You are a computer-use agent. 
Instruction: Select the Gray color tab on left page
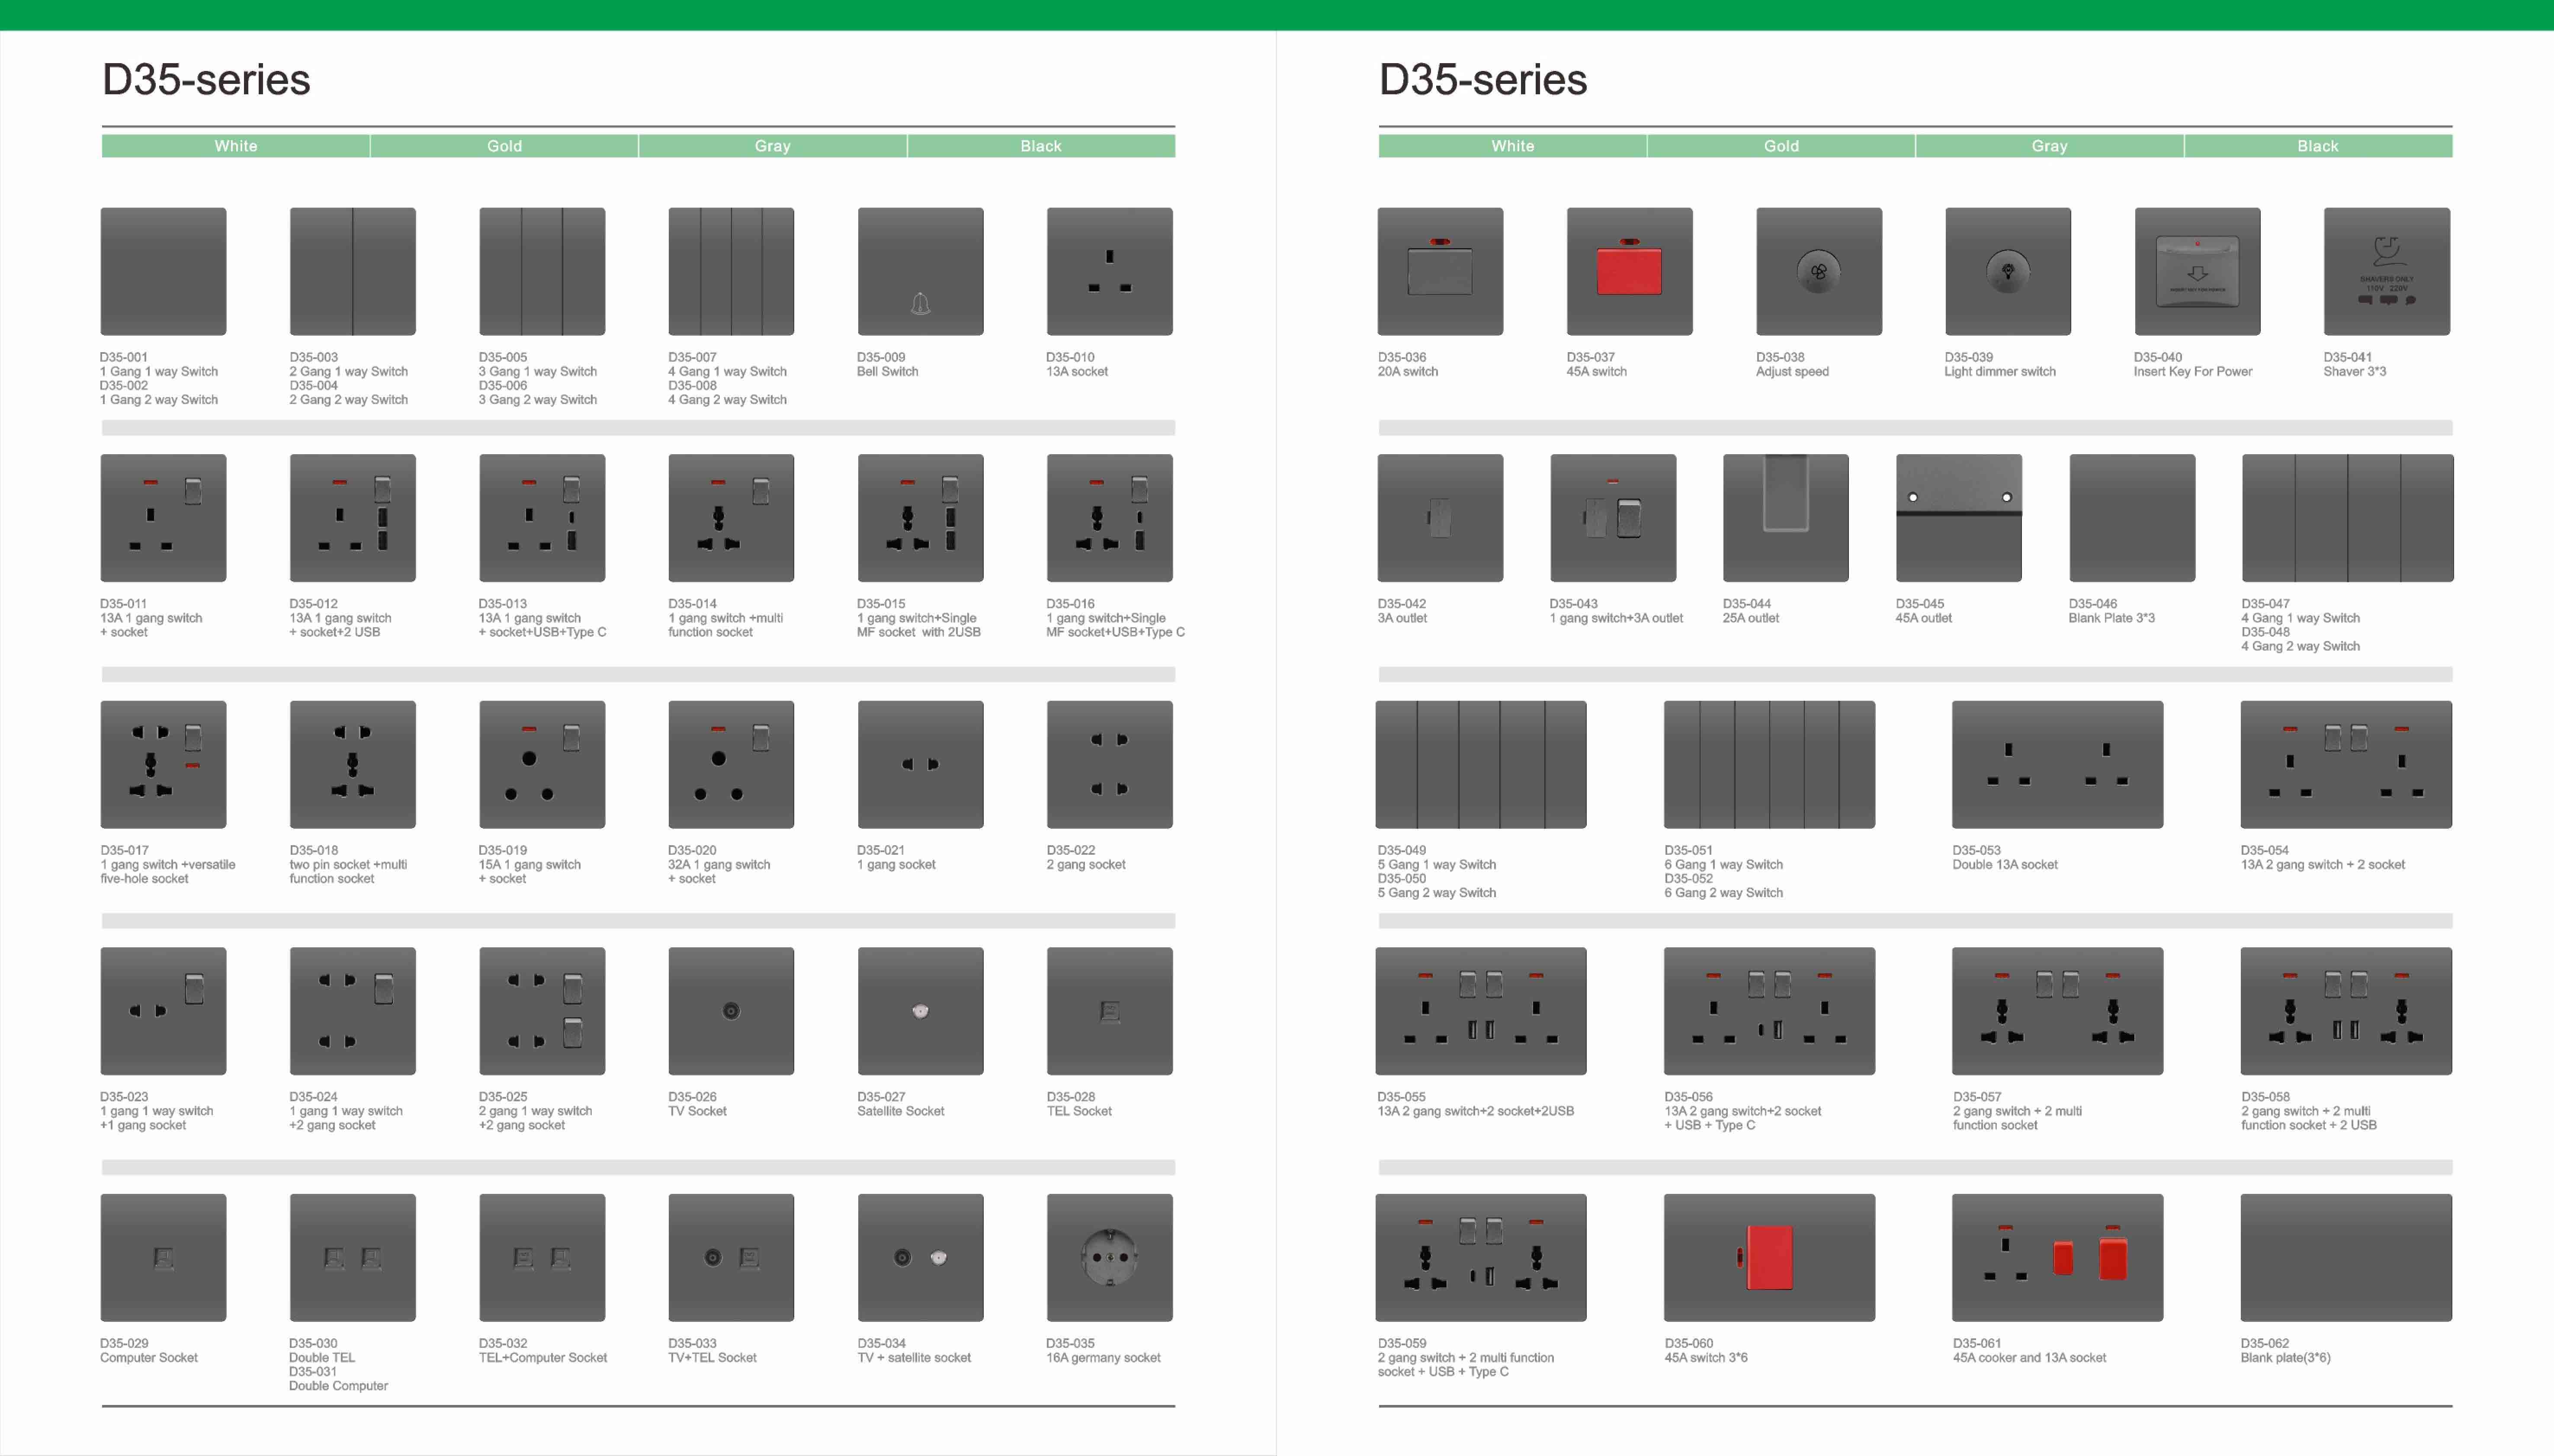(772, 146)
